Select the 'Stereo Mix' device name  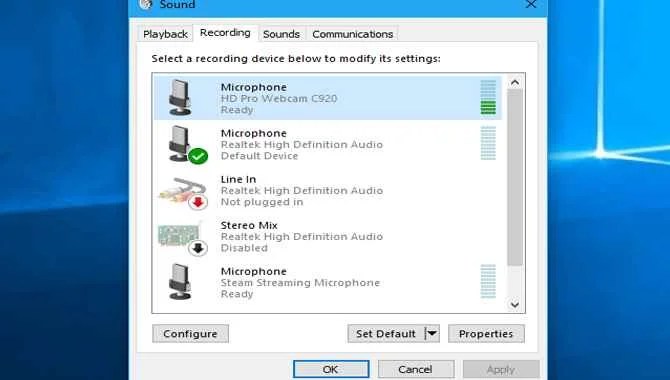point(249,225)
